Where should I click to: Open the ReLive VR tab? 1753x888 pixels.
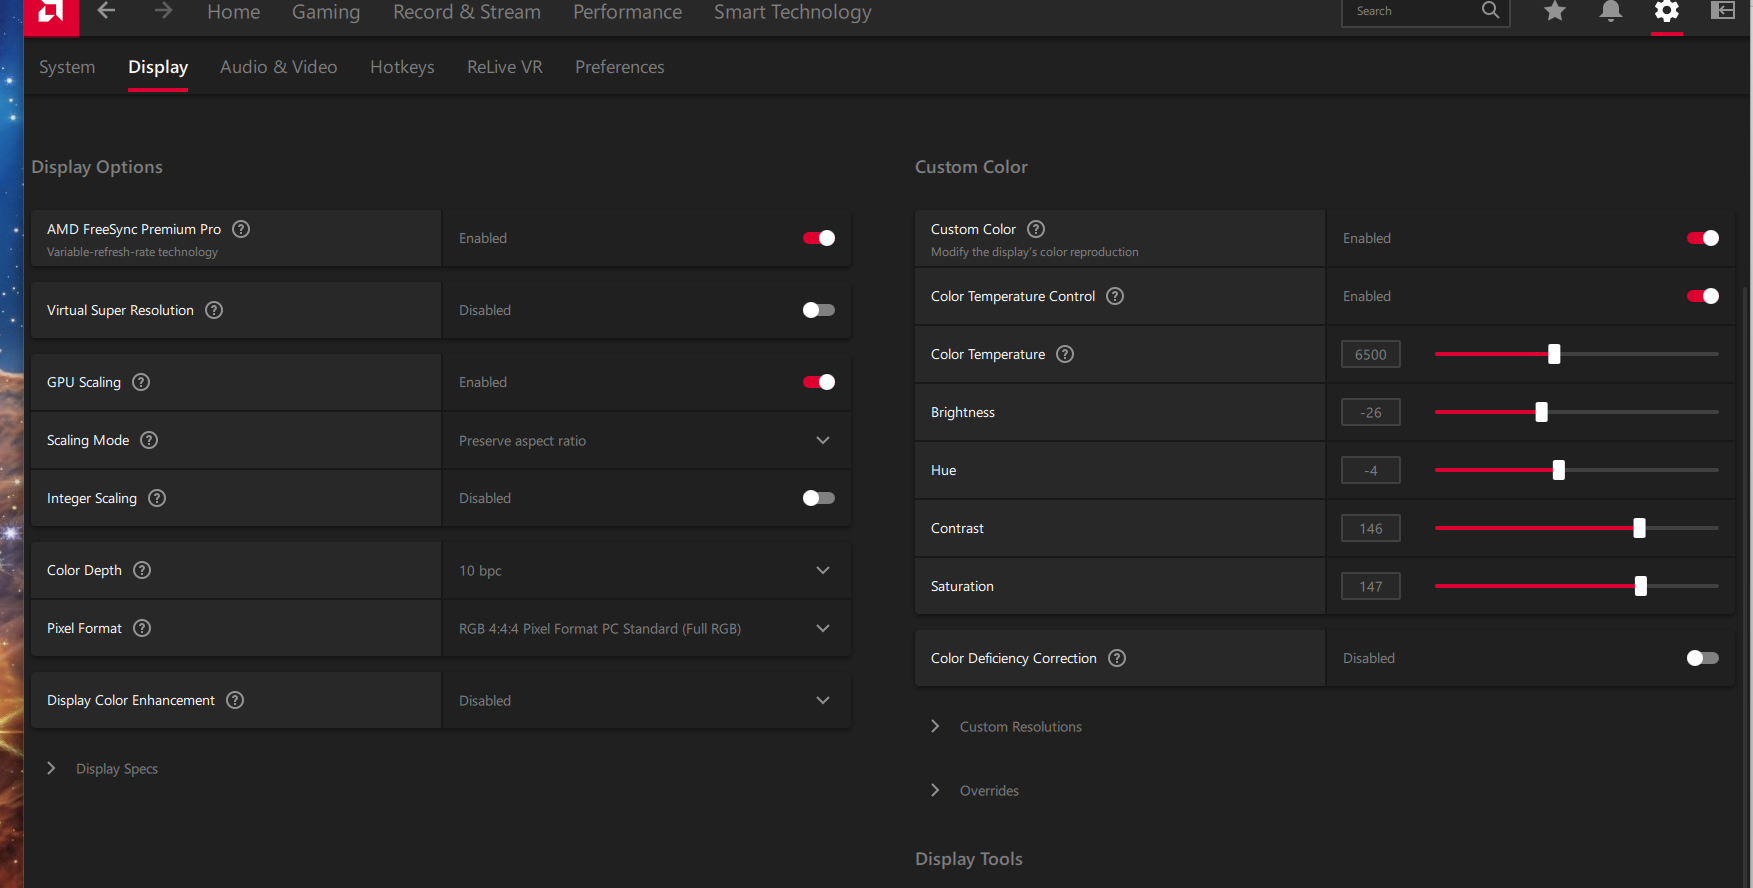click(505, 67)
